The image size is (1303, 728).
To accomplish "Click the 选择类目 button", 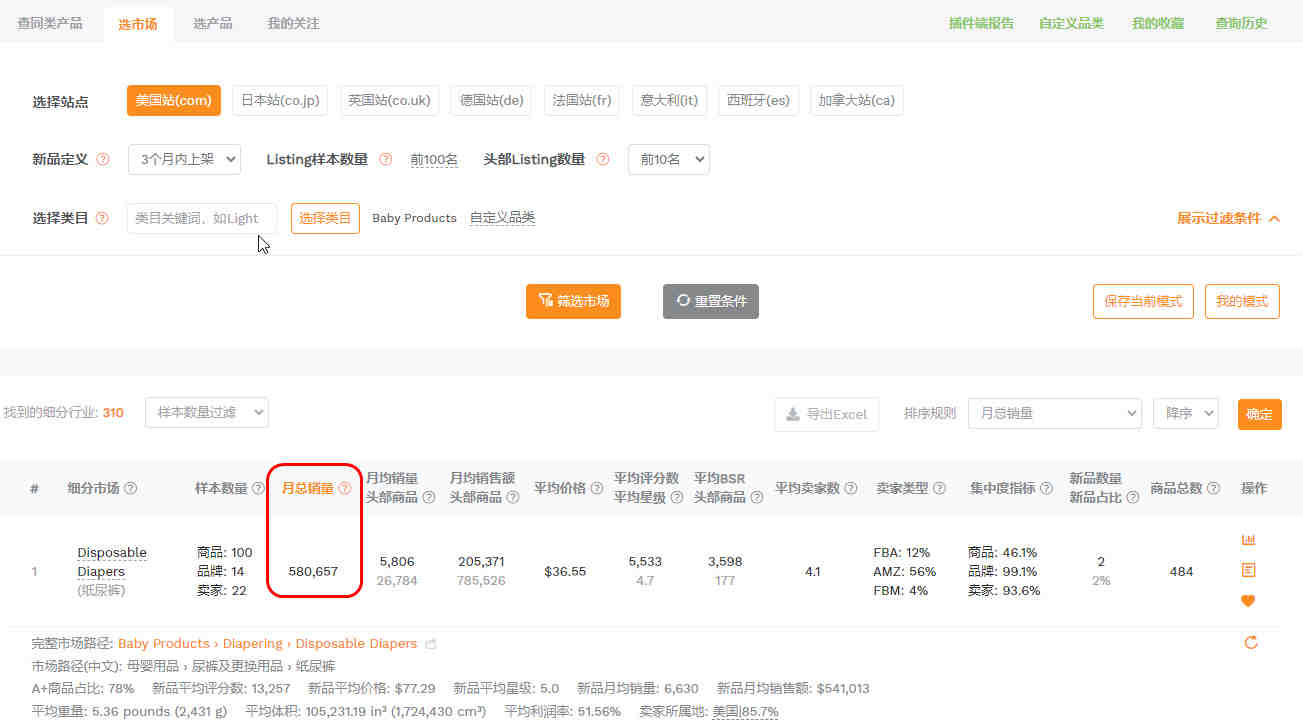I will (325, 218).
